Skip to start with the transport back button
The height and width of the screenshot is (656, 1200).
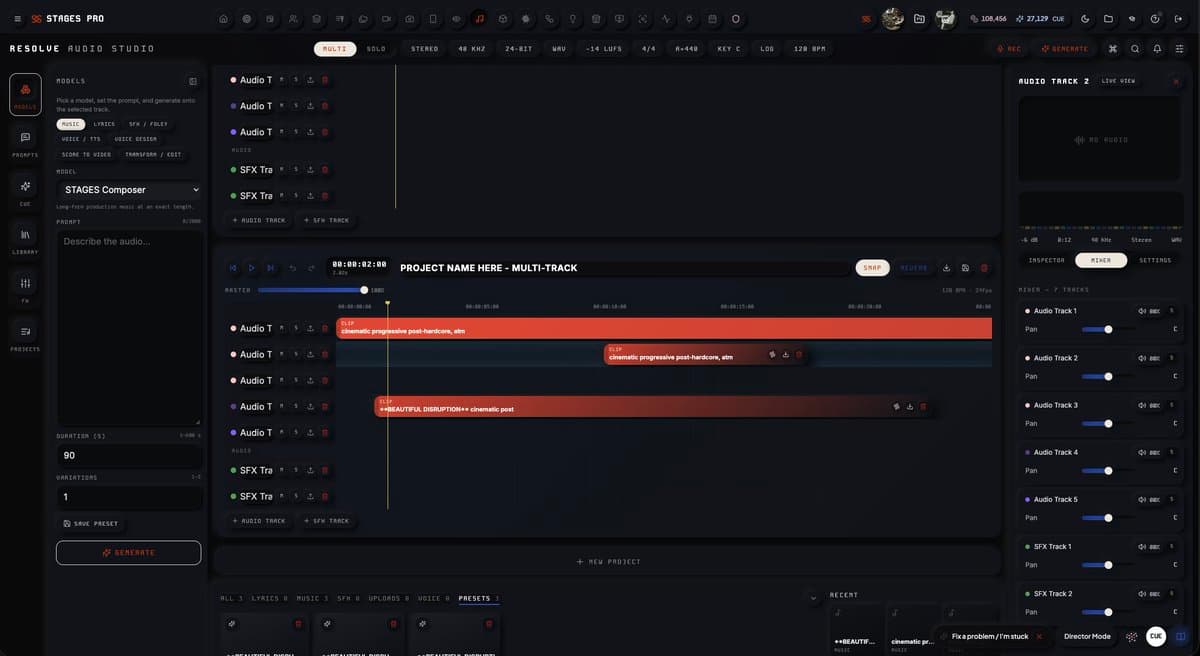click(x=233, y=268)
